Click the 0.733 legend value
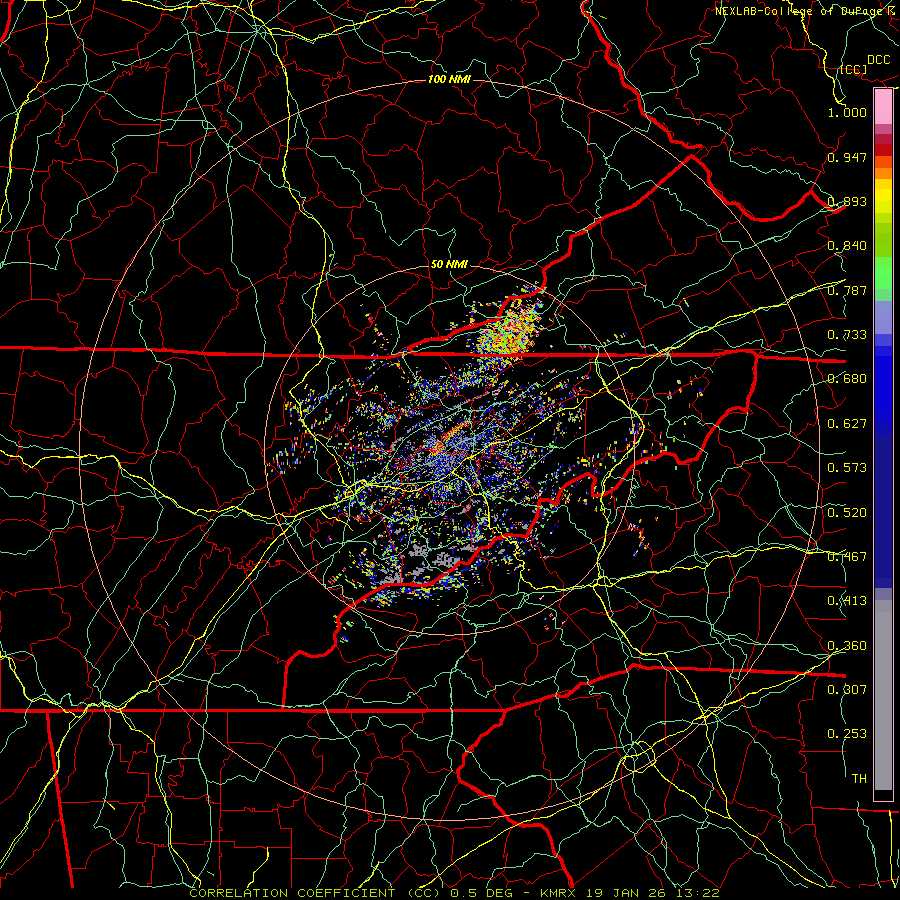This screenshot has height=900, width=900. click(x=847, y=335)
